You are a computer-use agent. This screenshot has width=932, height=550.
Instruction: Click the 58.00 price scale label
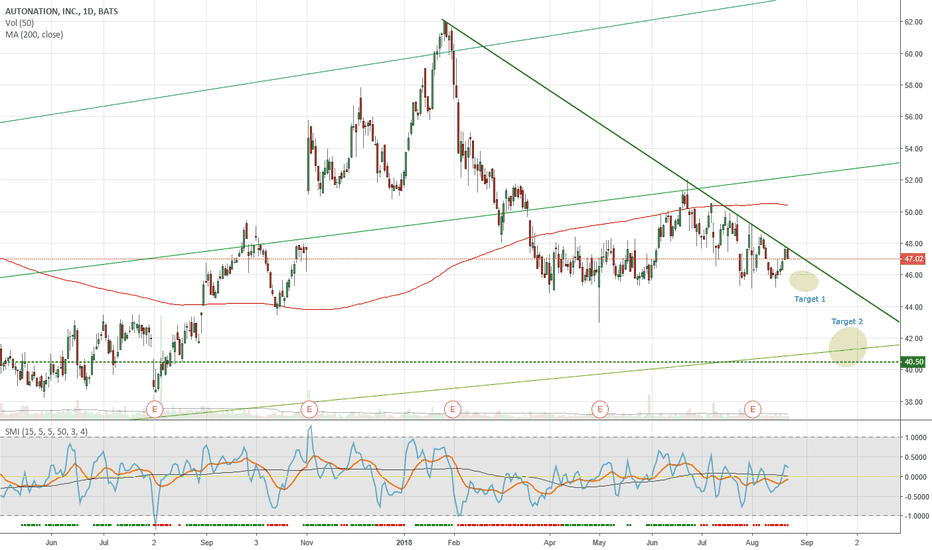[x=914, y=86]
